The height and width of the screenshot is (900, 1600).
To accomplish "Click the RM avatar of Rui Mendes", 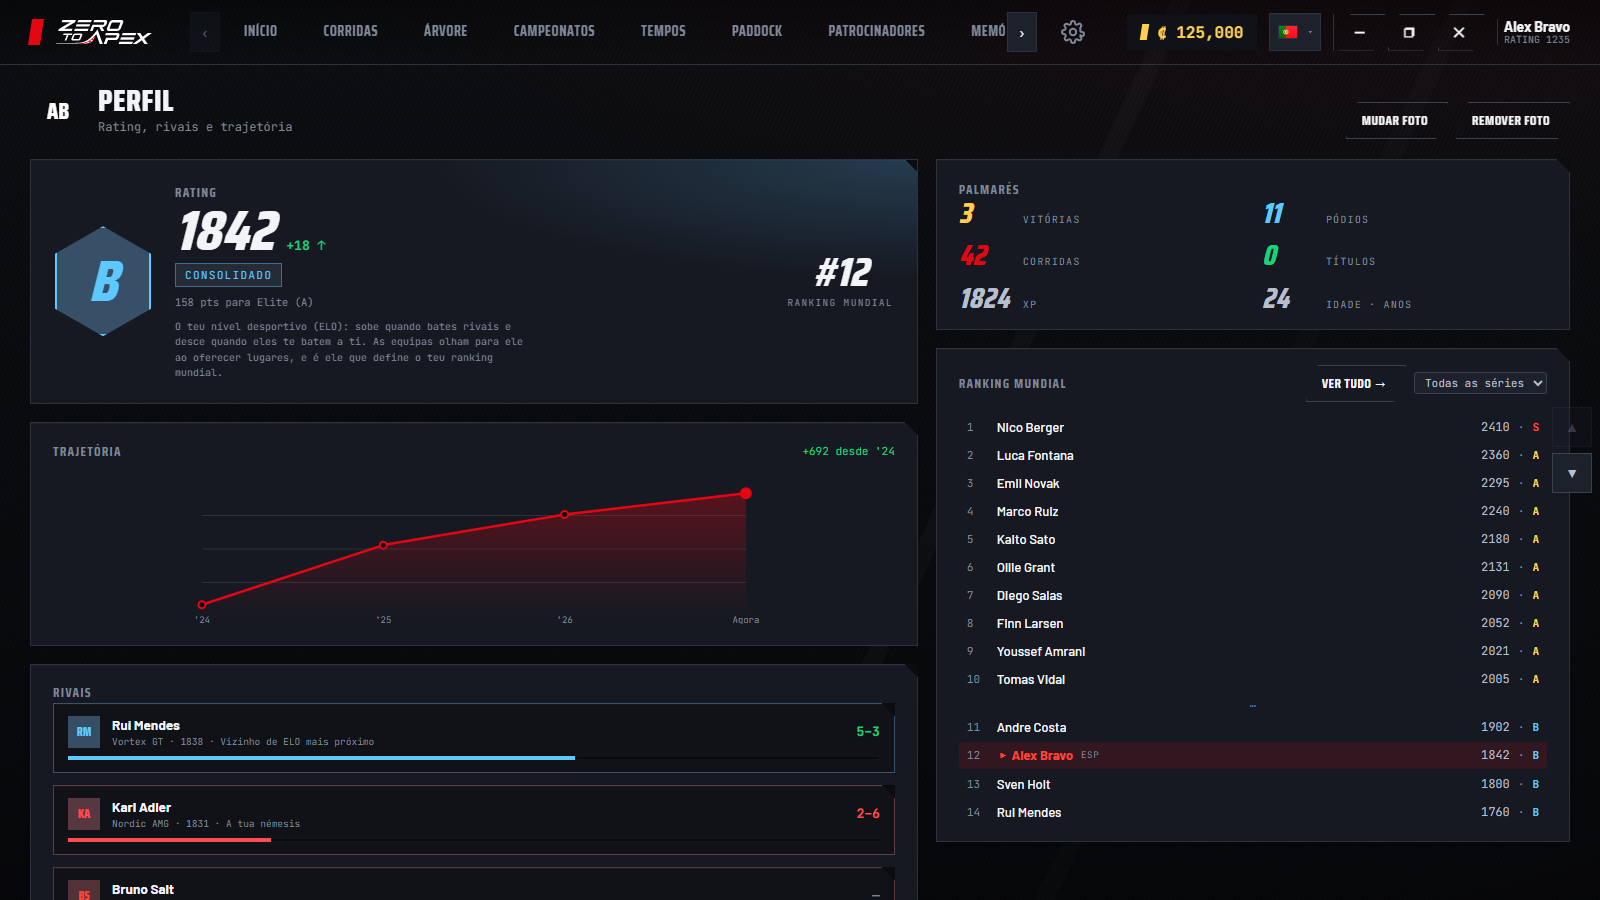I will click(x=84, y=732).
